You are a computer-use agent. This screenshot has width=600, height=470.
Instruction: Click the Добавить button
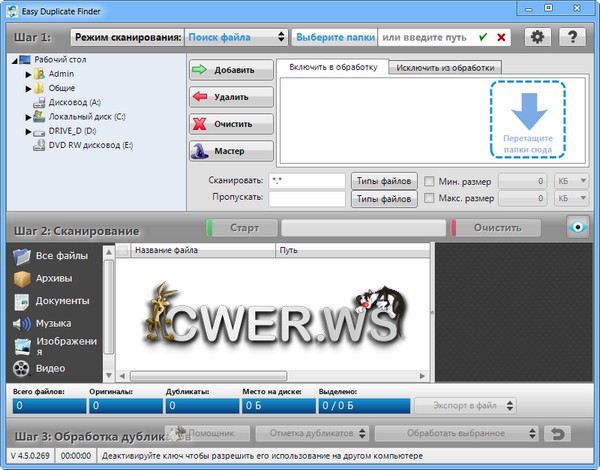231,70
